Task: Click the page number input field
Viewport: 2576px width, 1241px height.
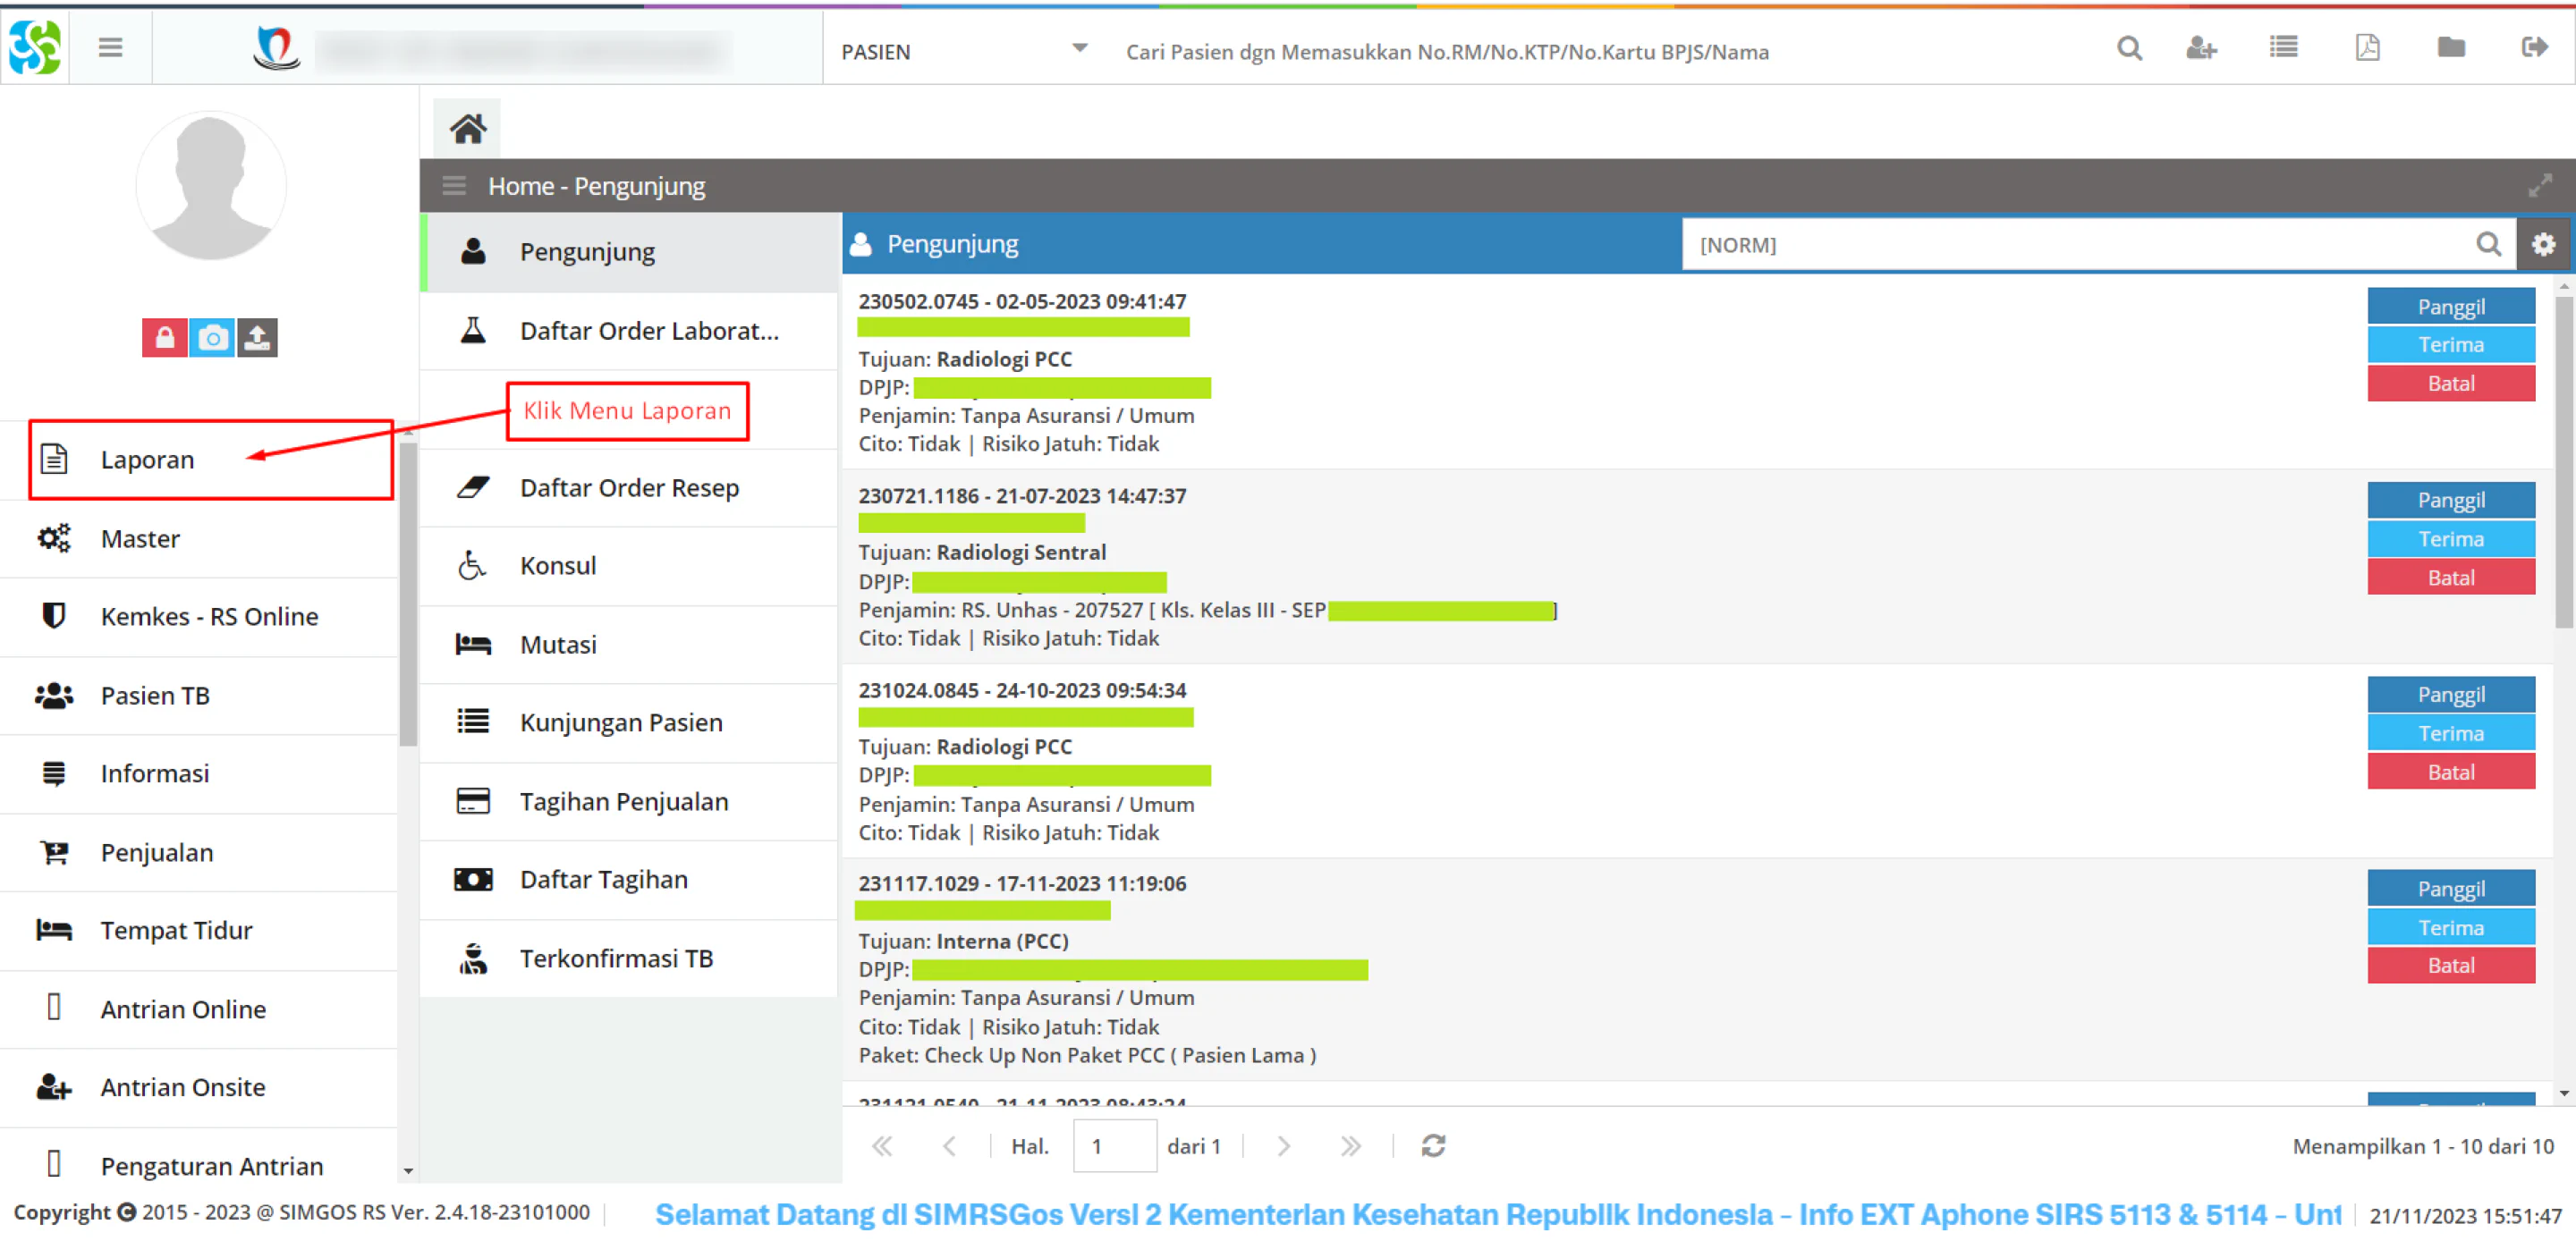Action: point(1115,1146)
